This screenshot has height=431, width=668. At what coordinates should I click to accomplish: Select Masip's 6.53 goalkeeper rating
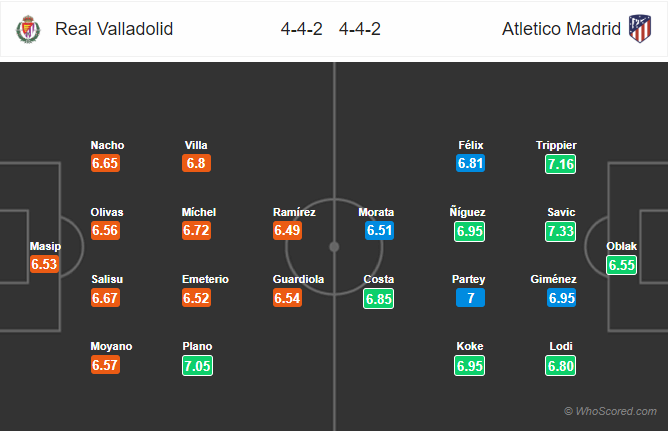click(x=44, y=264)
